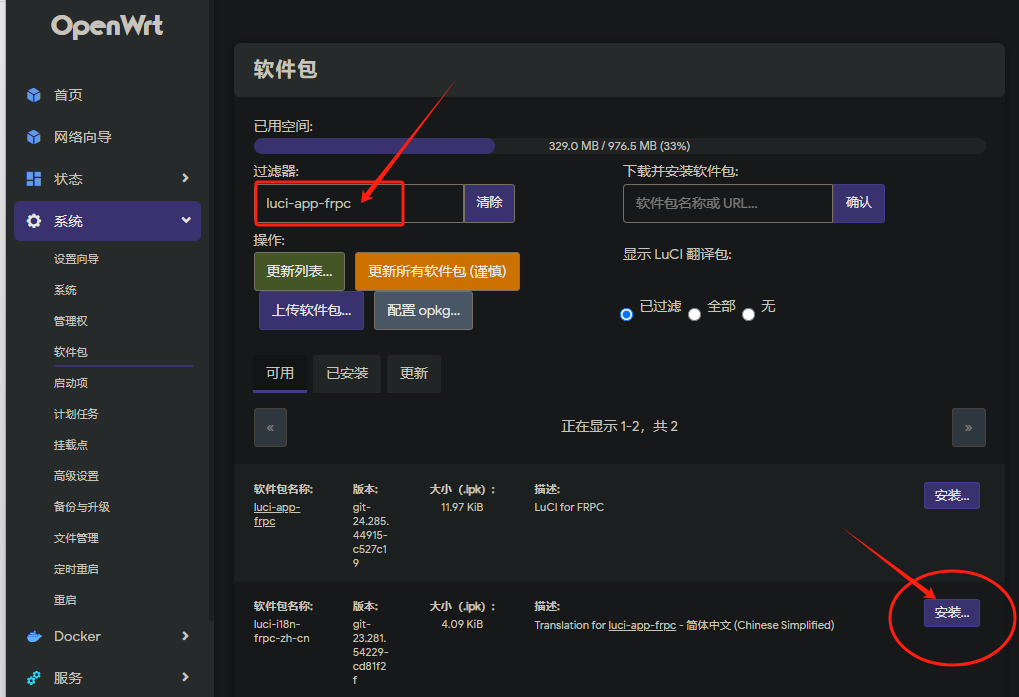The height and width of the screenshot is (697, 1019).
Task: Open 管理权 submenu item
Action: coord(70,321)
